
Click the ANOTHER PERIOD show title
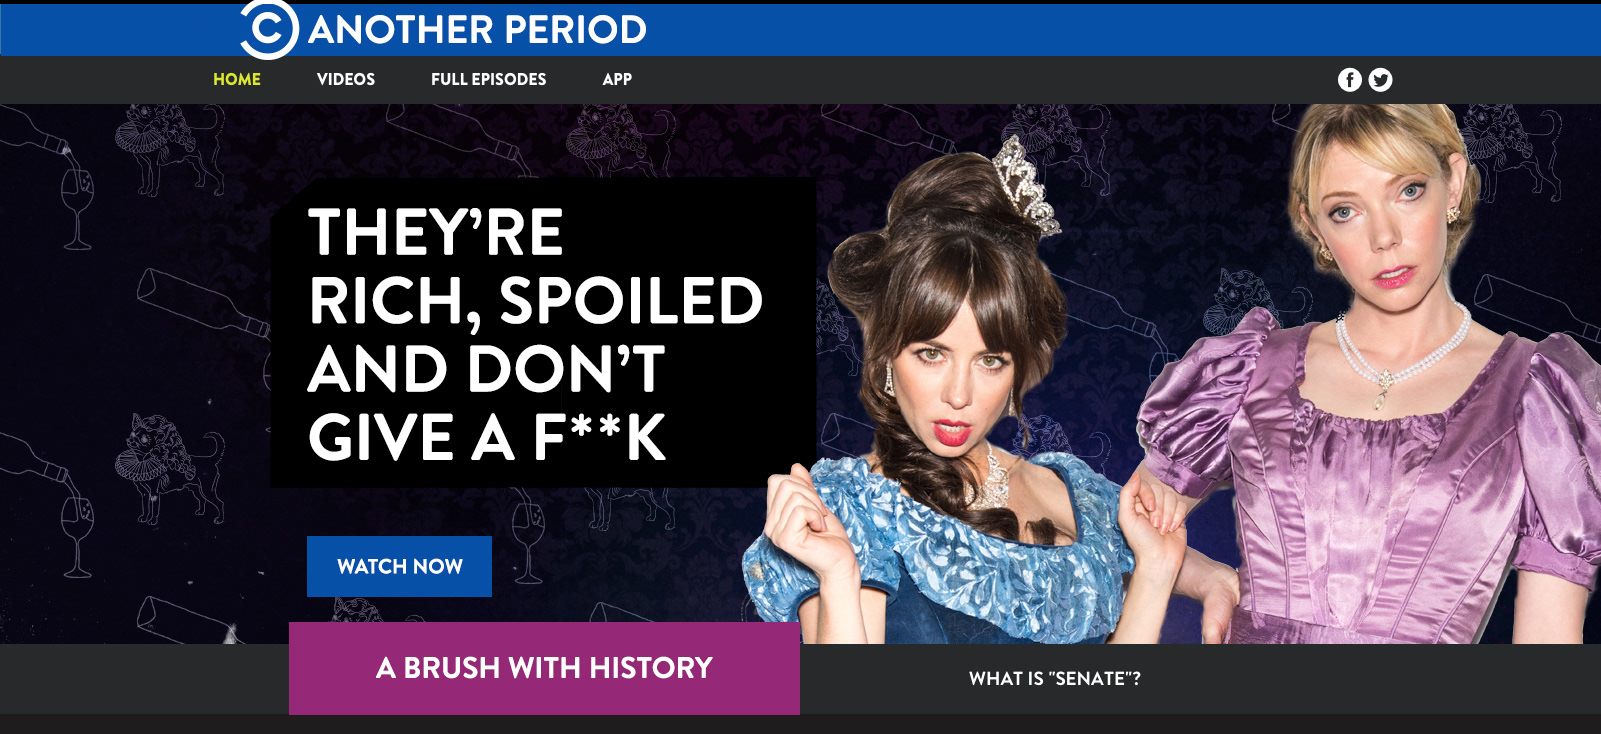tap(478, 30)
